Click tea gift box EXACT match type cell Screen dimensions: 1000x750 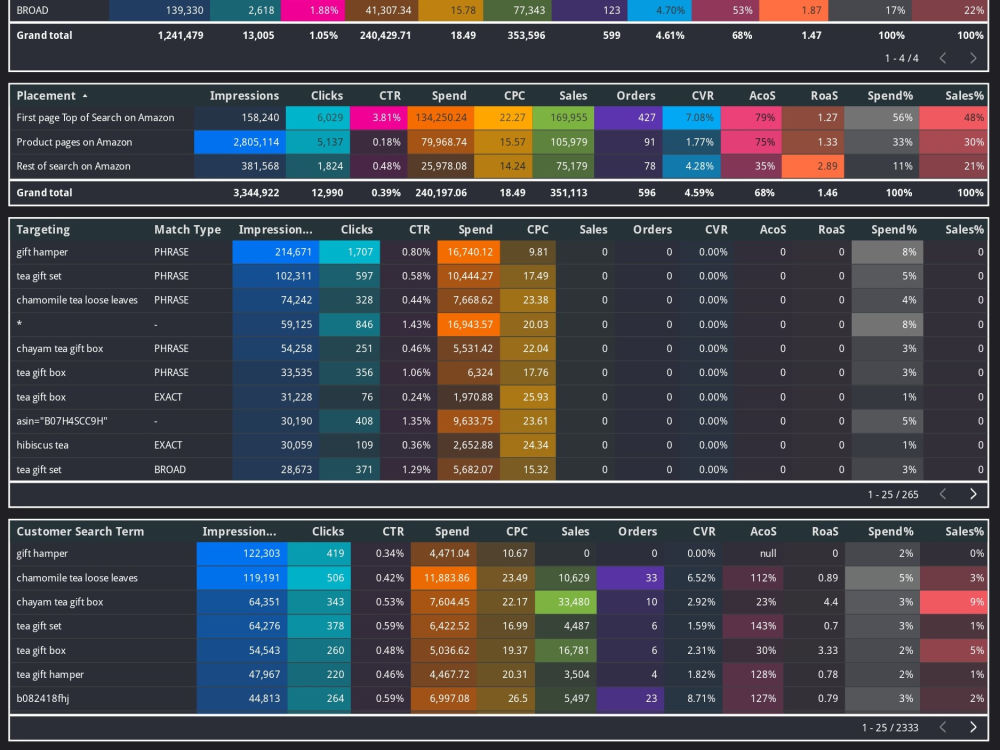pos(168,397)
